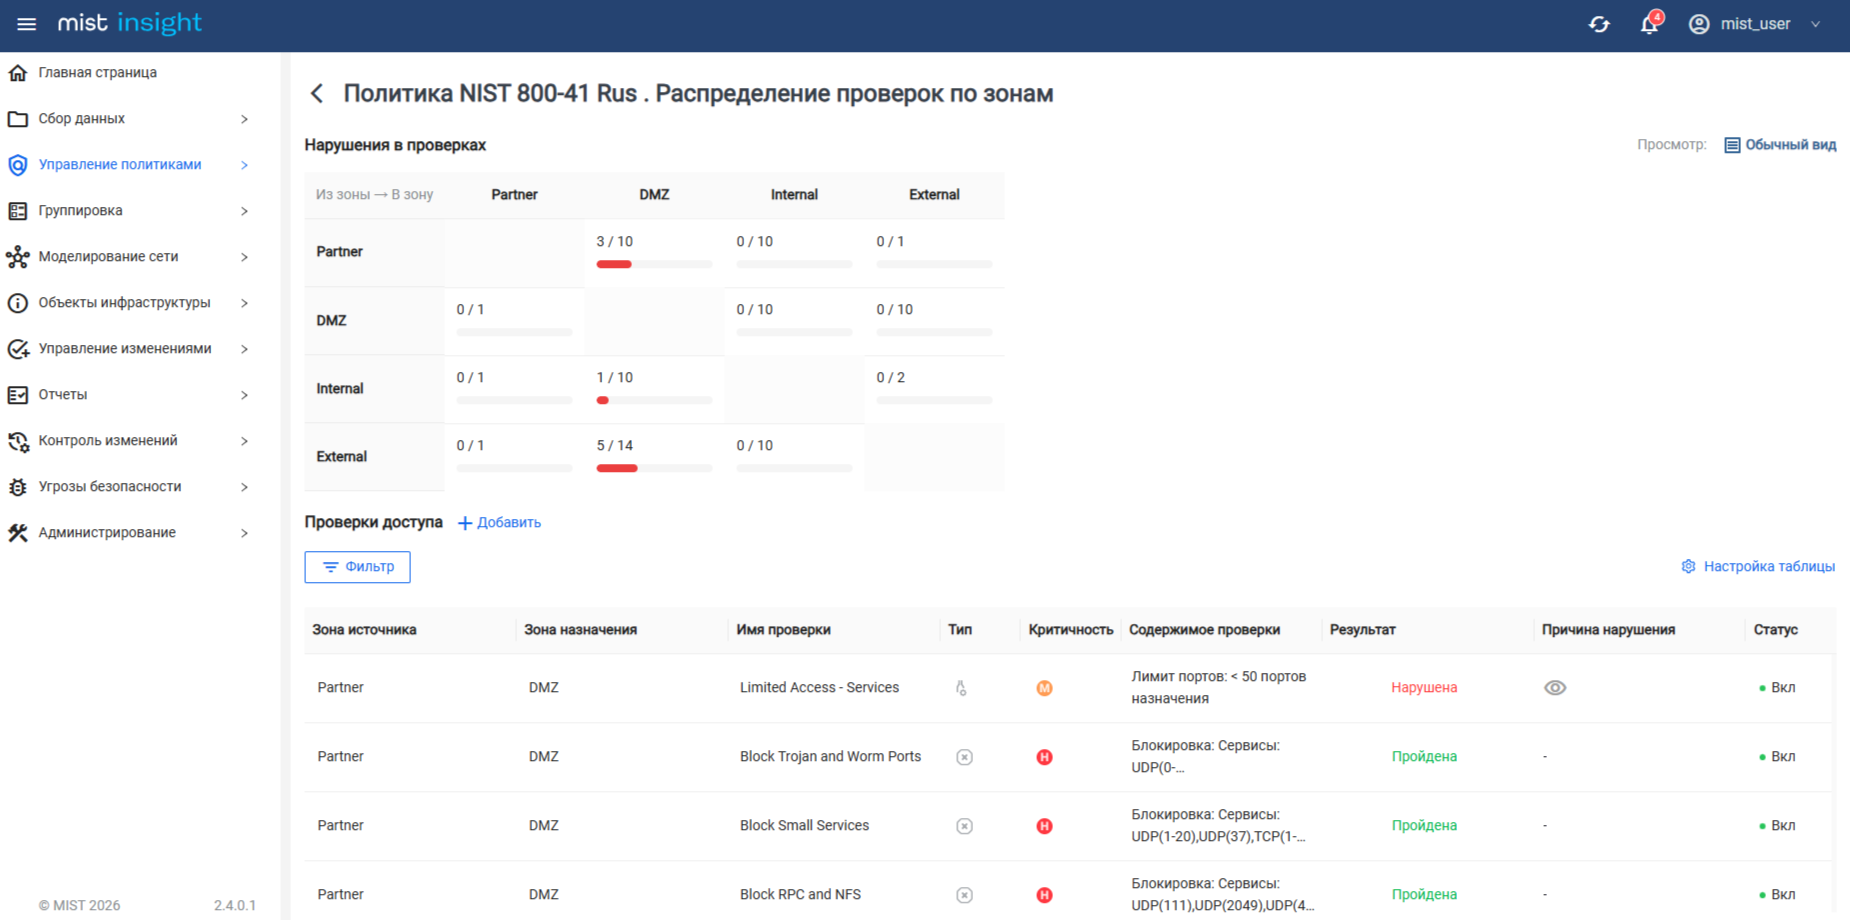Click the Обычный вид list icon

pos(1732,145)
